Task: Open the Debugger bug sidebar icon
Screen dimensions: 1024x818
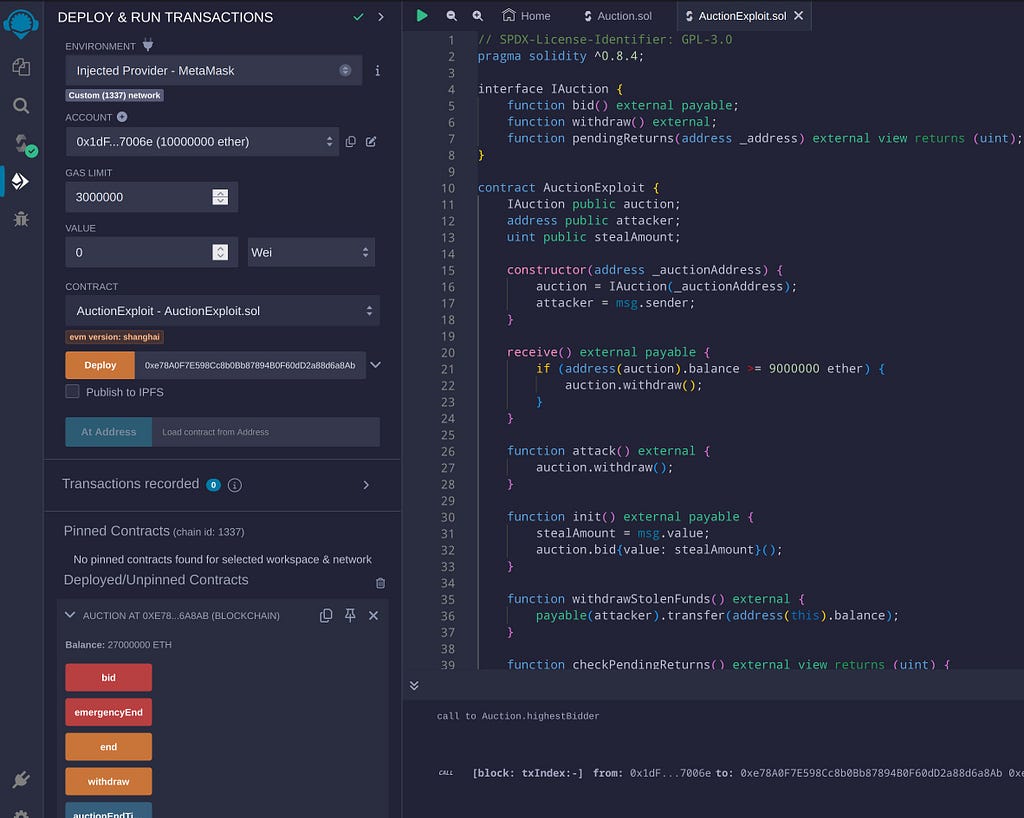Action: tap(21, 219)
